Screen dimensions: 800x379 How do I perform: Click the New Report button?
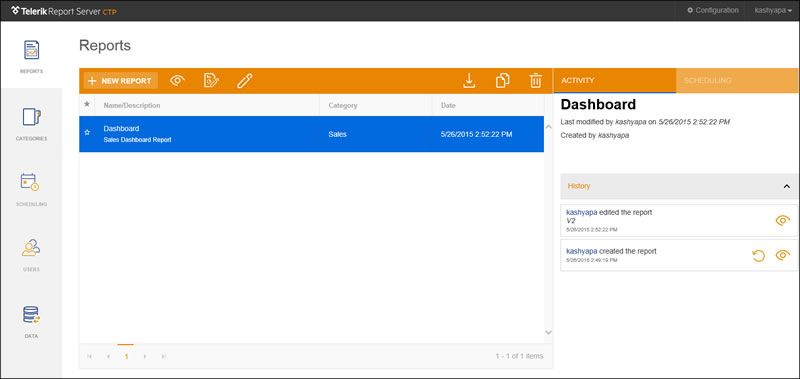pos(120,81)
